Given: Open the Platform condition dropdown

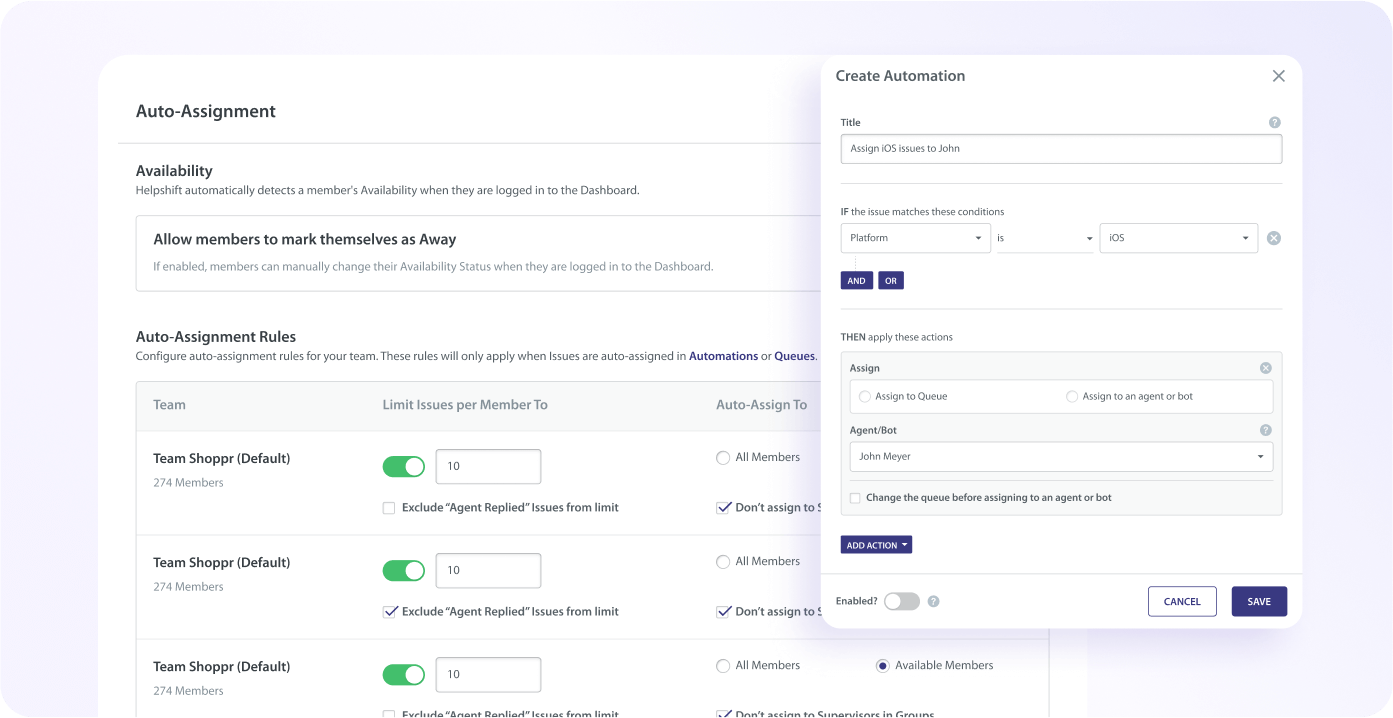Looking at the screenshot, I should pyautogui.click(x=915, y=237).
